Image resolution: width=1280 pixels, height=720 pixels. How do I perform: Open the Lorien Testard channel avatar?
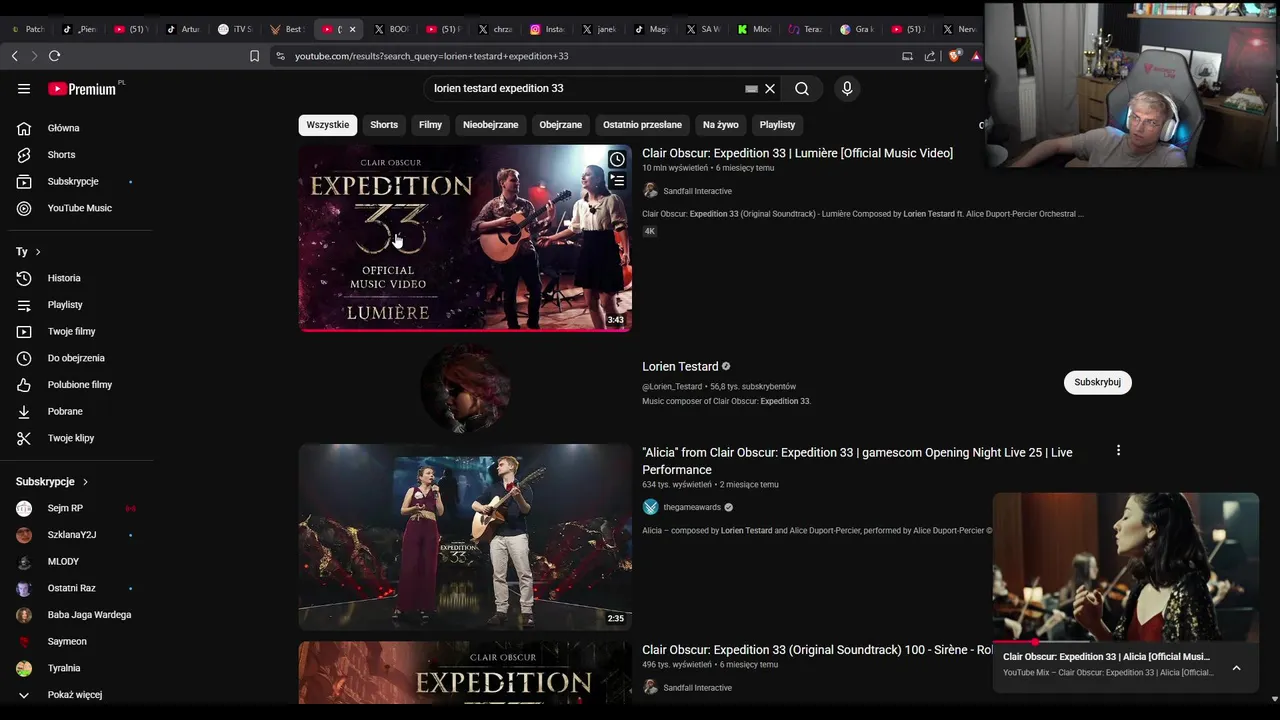click(x=465, y=388)
